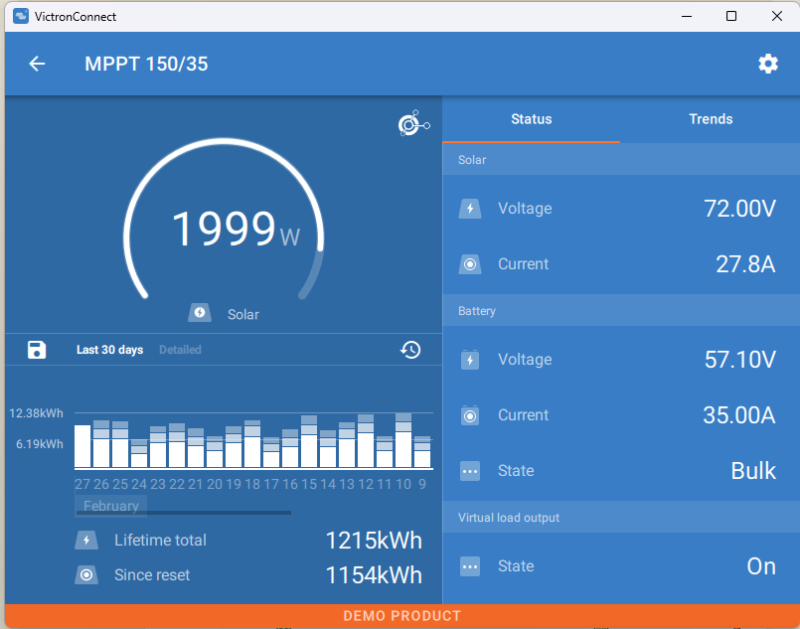
Task: Select the DEMO PRODUCT banner
Action: [x=402, y=616]
